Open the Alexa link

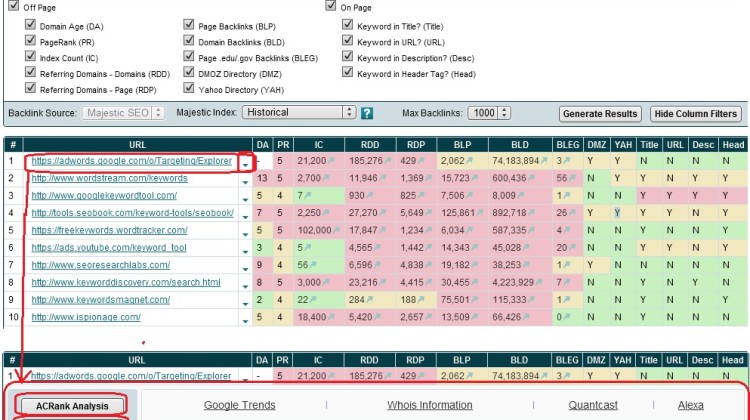tap(691, 405)
